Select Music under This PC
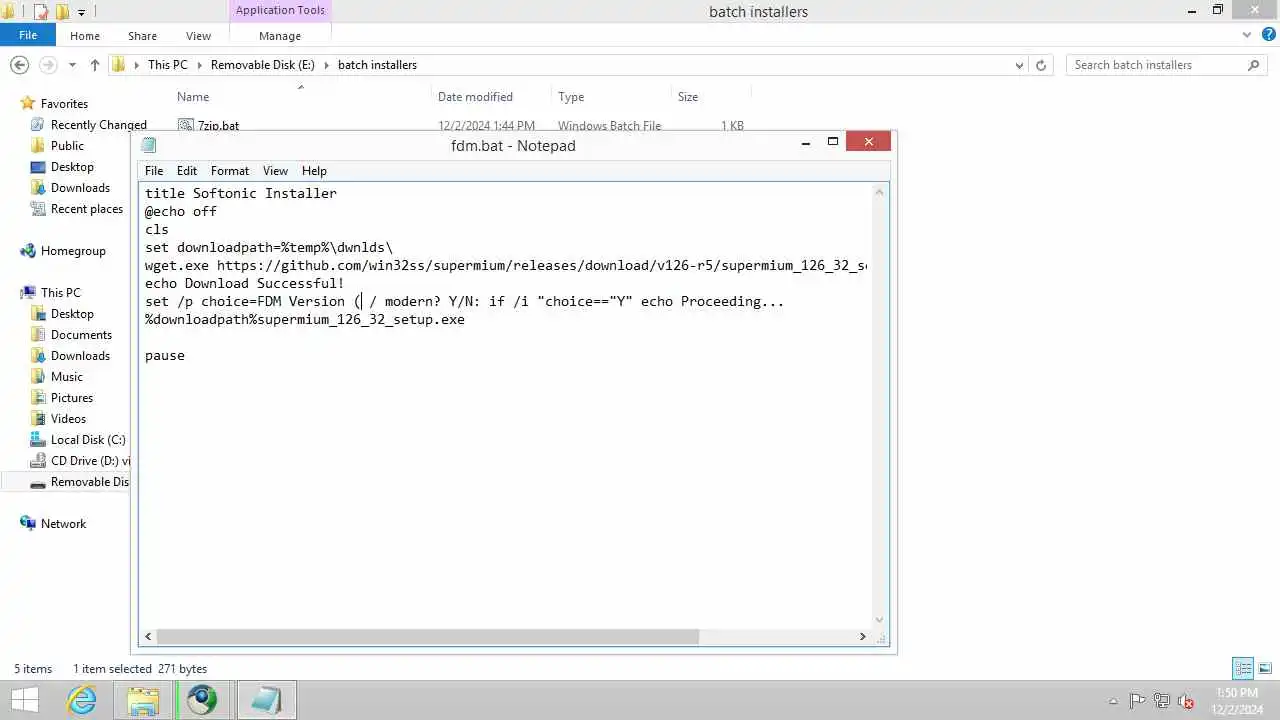1280x720 pixels. [56, 377]
